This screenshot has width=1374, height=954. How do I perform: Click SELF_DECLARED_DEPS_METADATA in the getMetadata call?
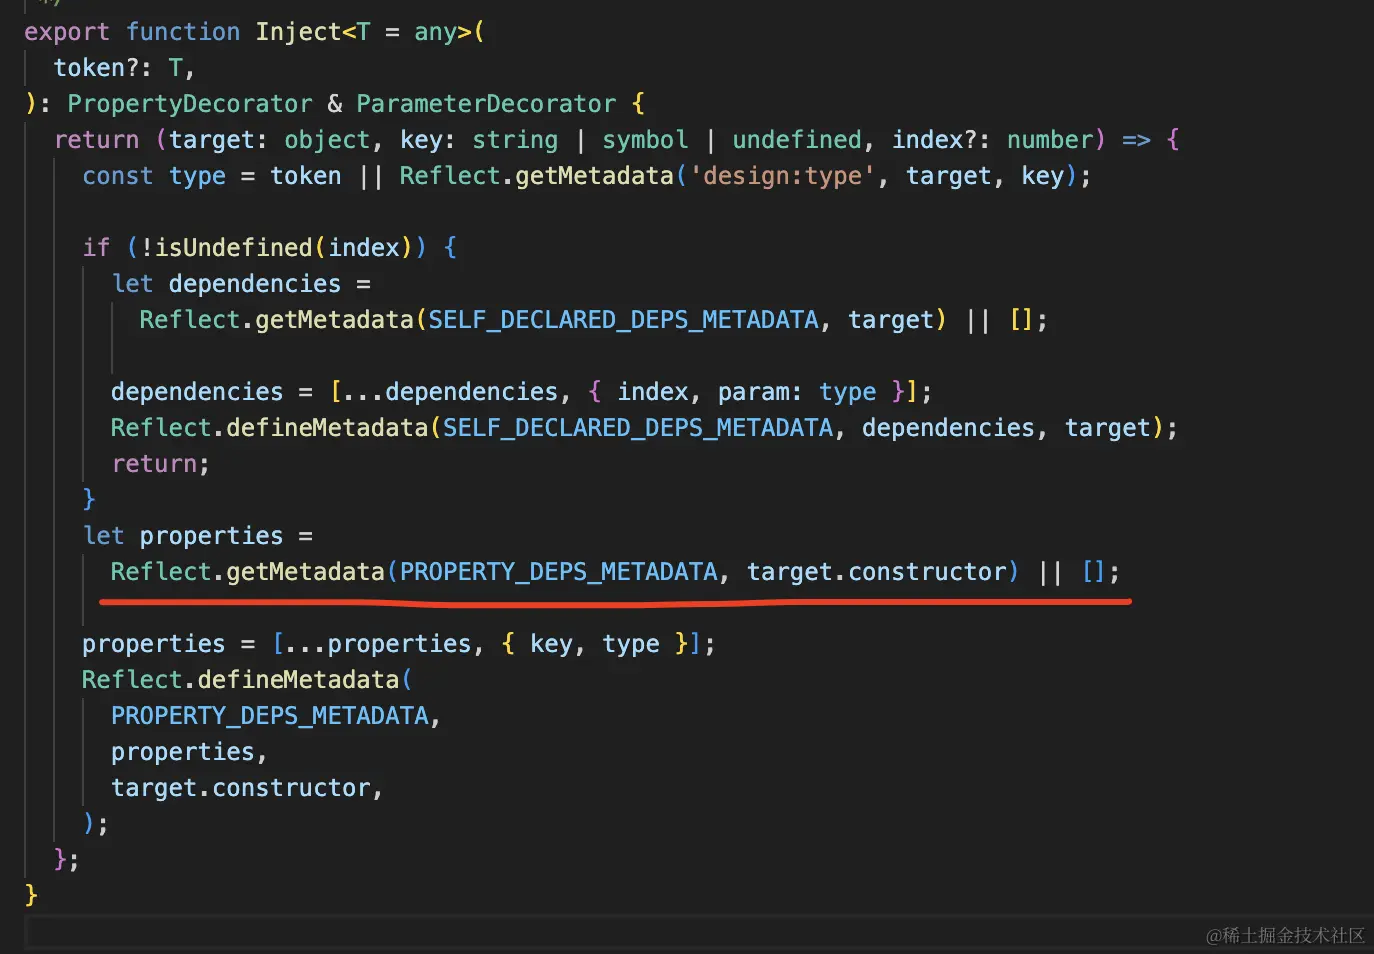[x=624, y=320]
